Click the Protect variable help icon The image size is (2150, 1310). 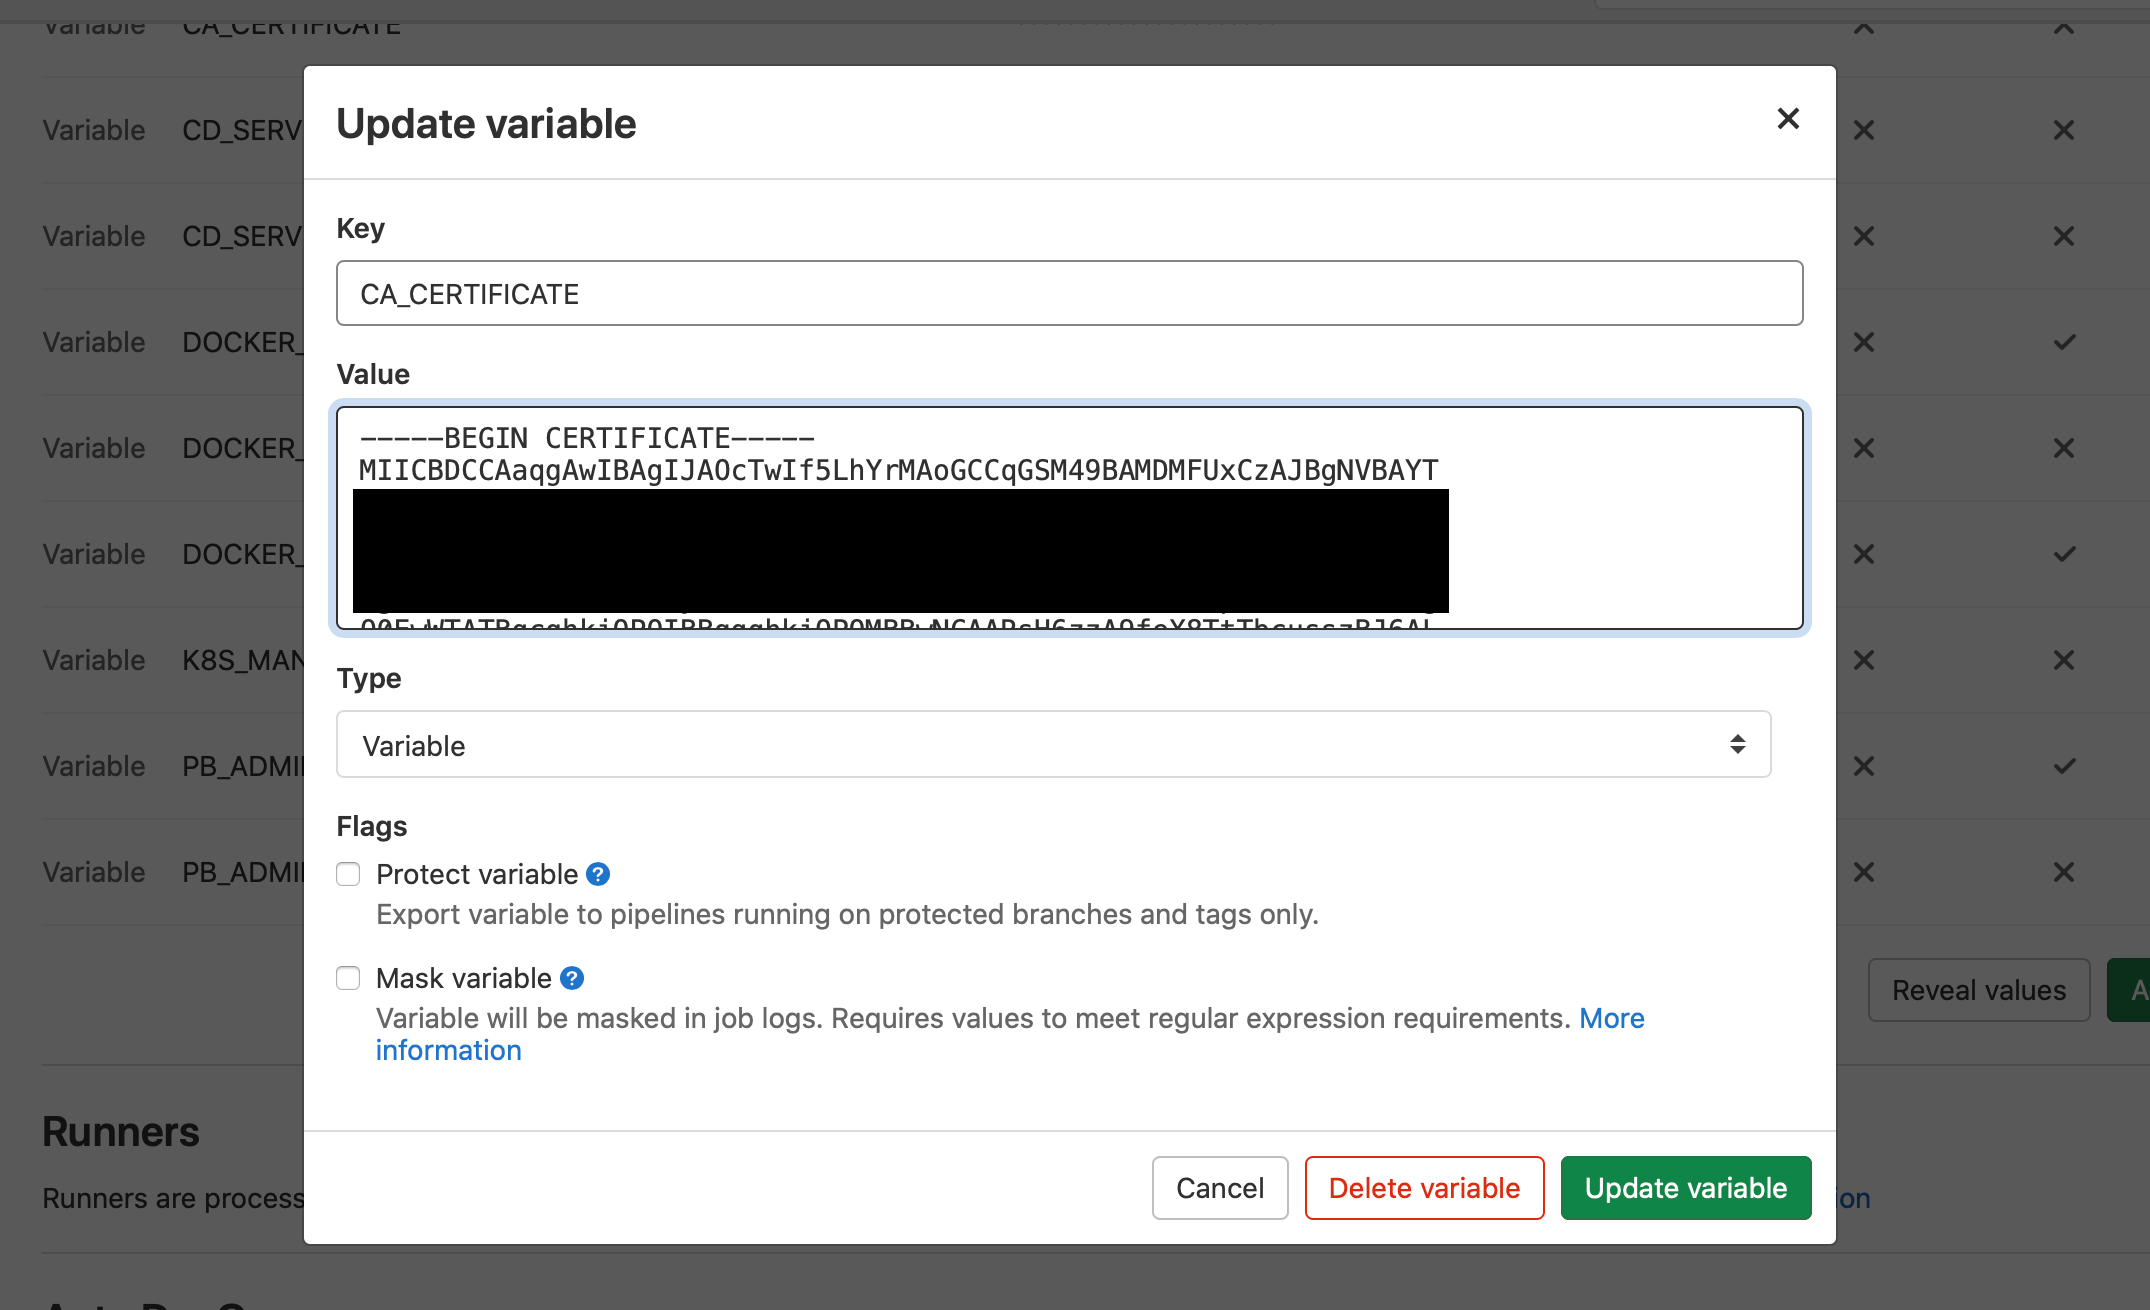click(x=598, y=873)
